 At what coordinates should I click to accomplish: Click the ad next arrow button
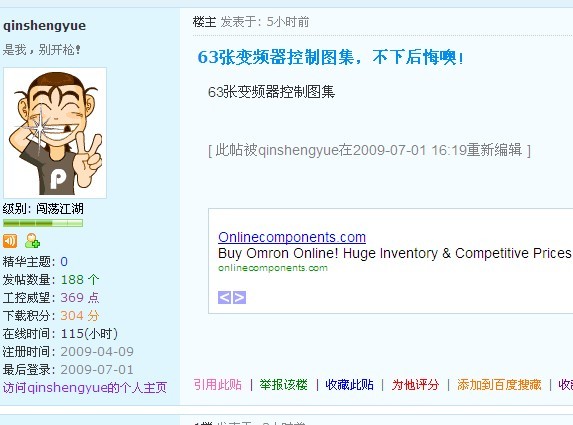[239, 297]
